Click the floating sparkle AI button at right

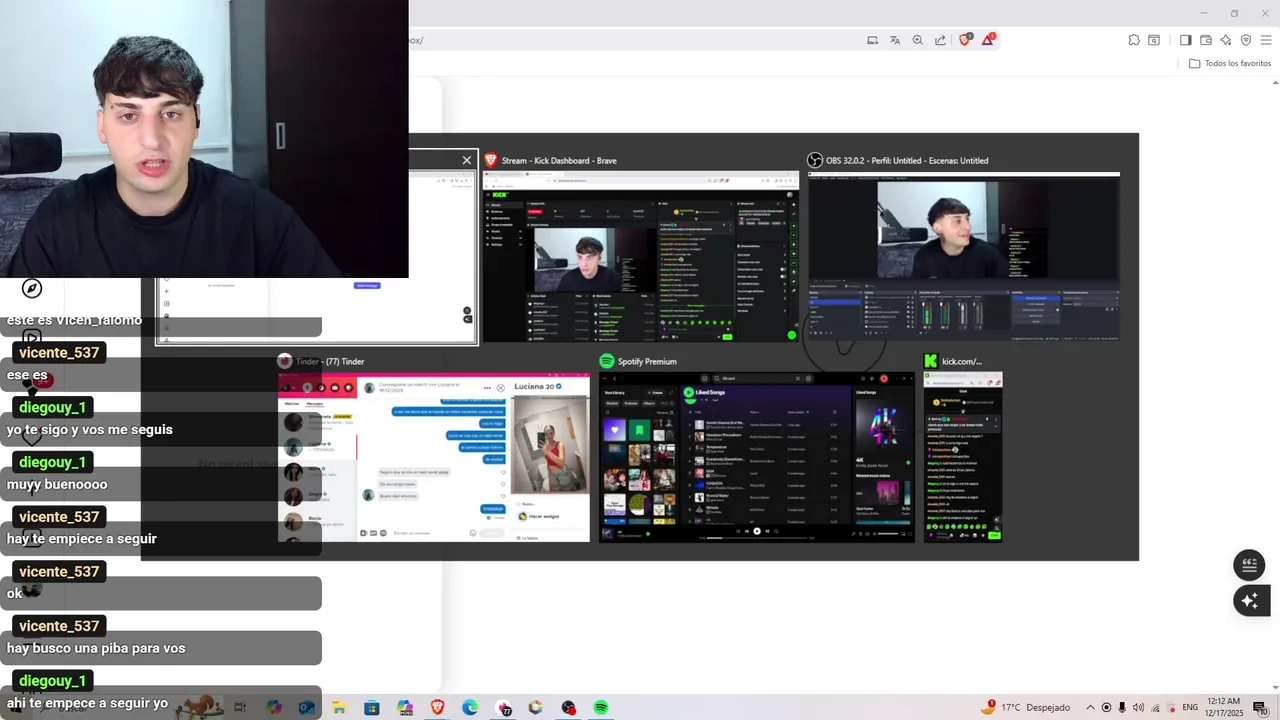click(1249, 600)
